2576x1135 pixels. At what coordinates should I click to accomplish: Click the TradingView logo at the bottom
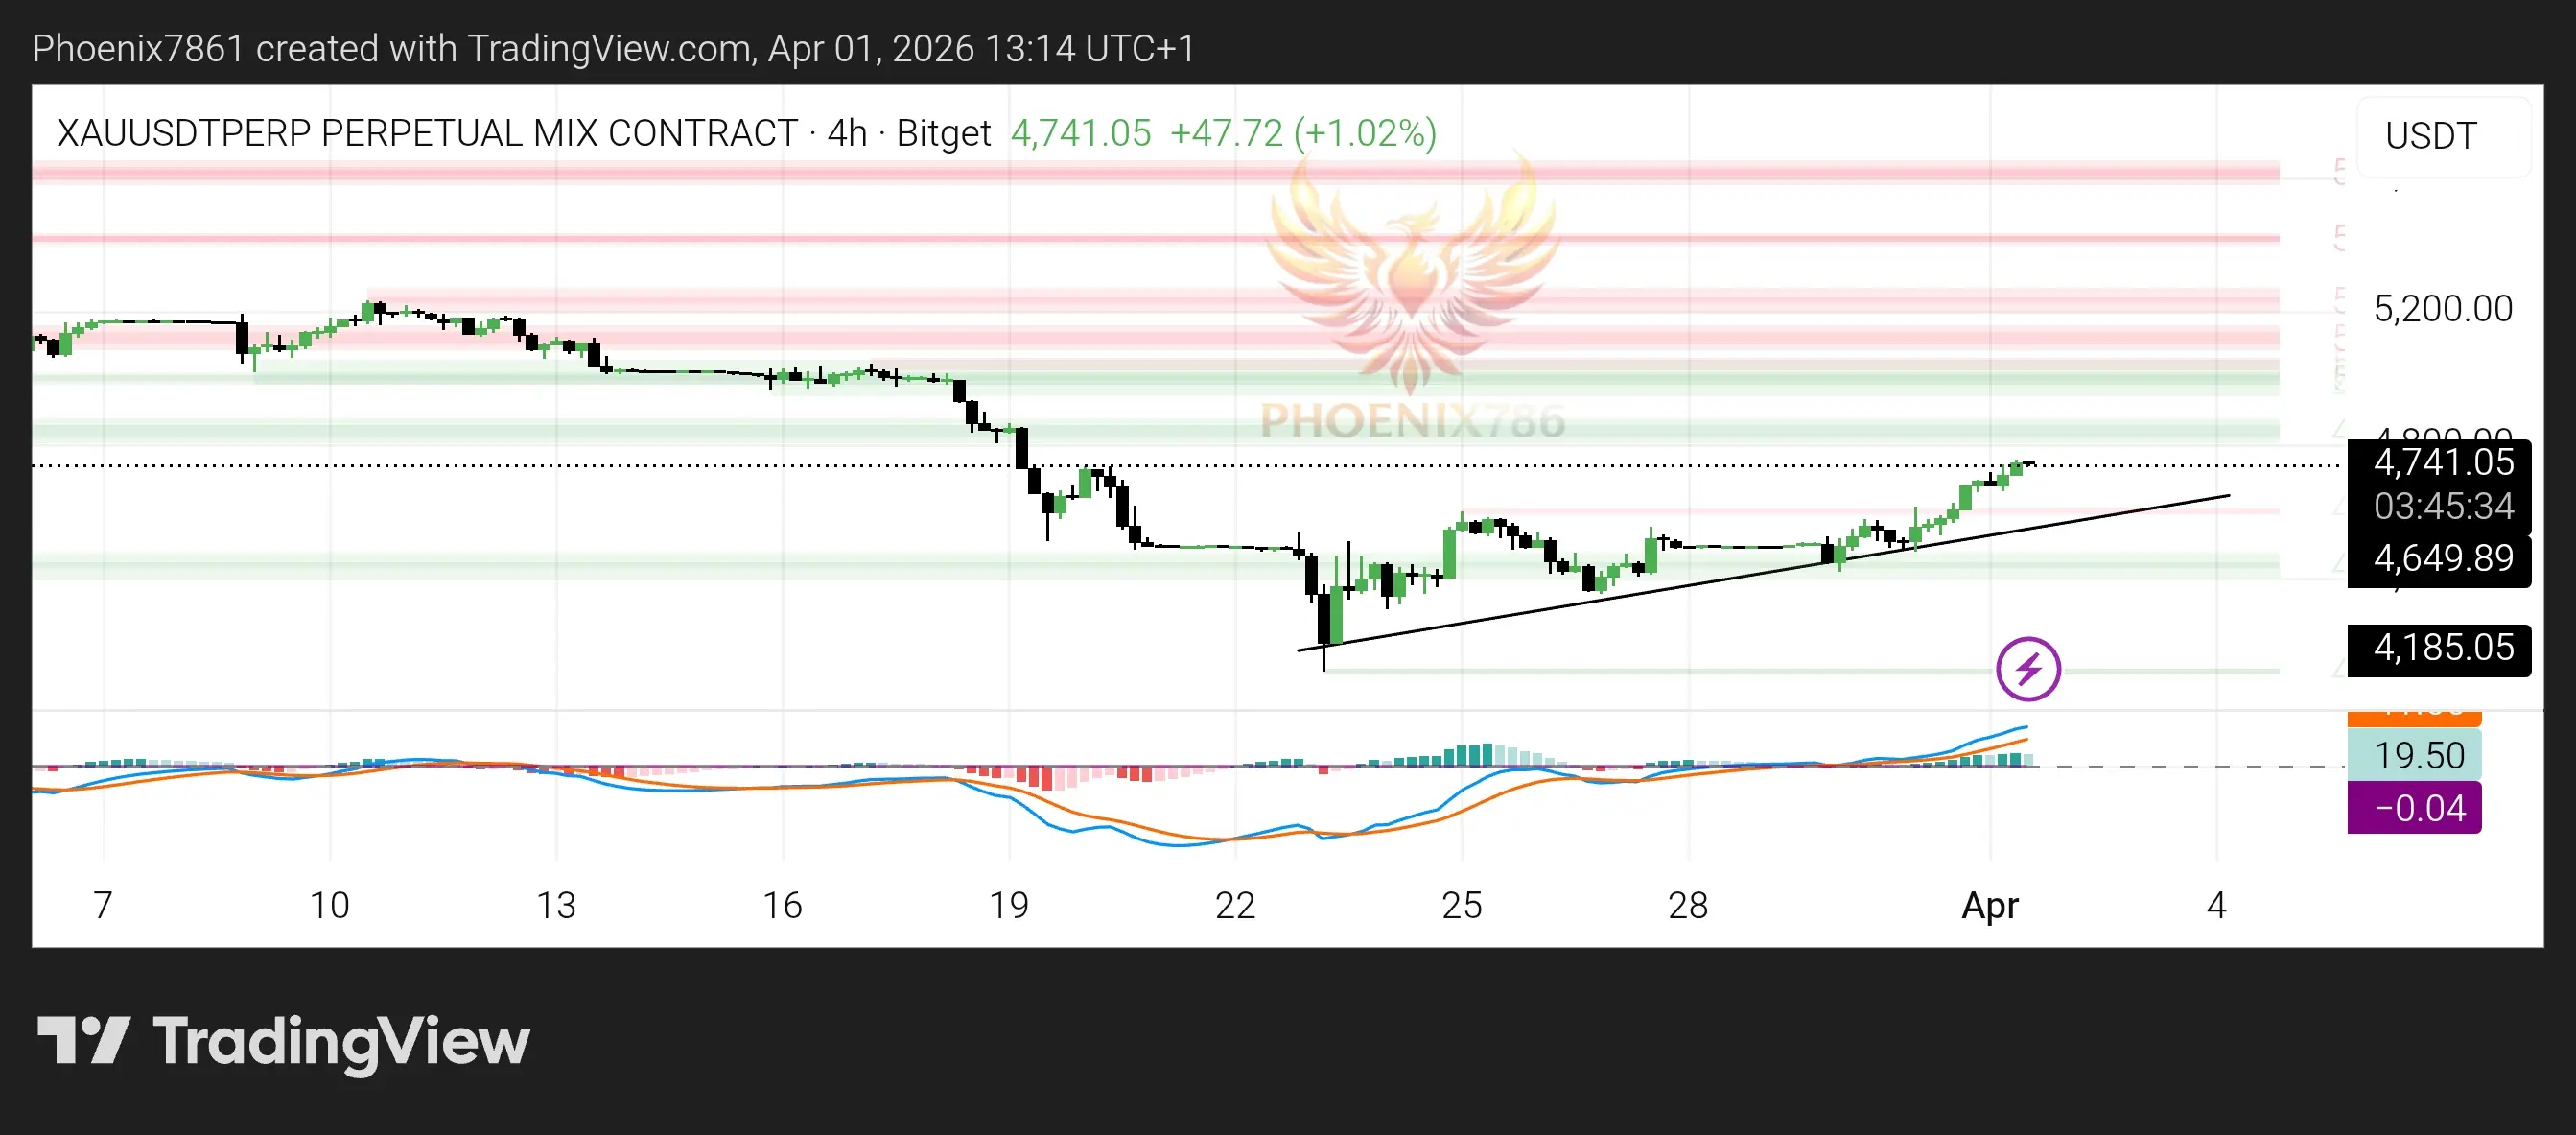tap(283, 1041)
